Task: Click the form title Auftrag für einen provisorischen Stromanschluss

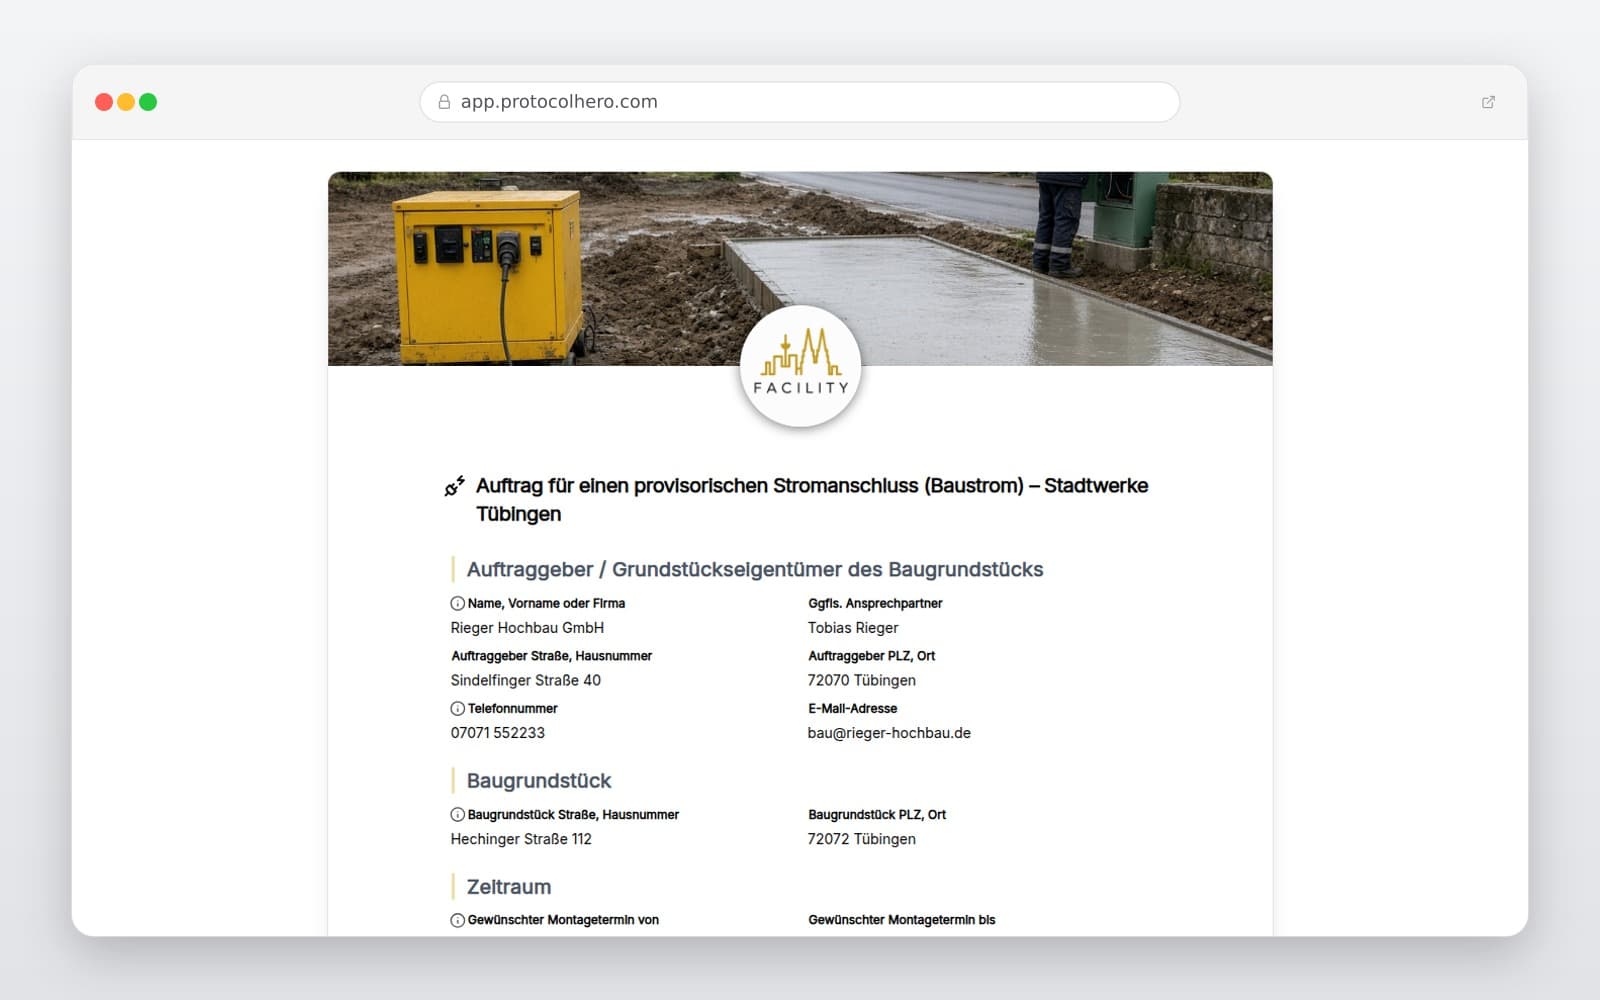Action: click(x=812, y=499)
